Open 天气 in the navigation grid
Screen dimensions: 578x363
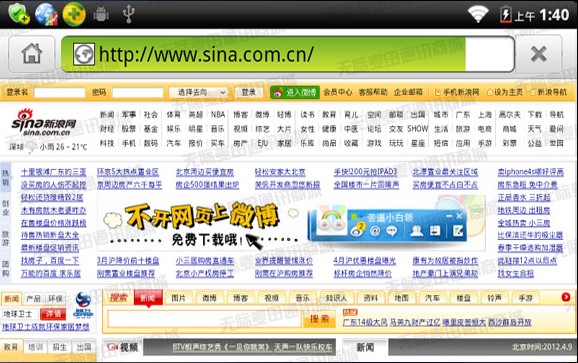535,129
